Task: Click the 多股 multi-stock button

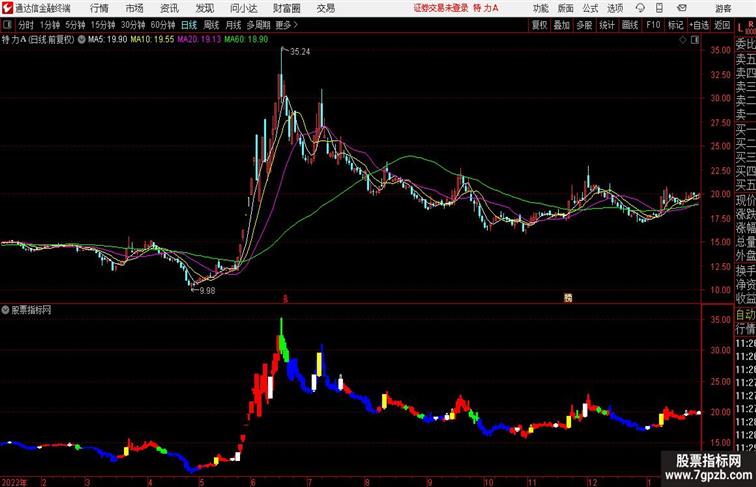Action: (x=584, y=25)
